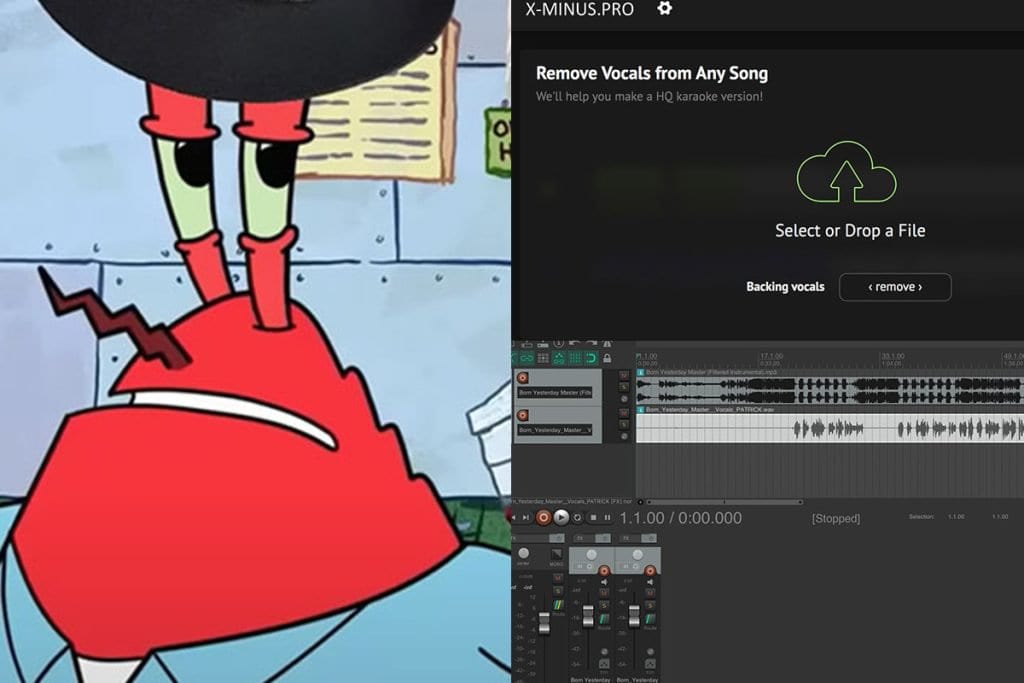Click round knob on Filtered Instrumental track panel

click(624, 399)
